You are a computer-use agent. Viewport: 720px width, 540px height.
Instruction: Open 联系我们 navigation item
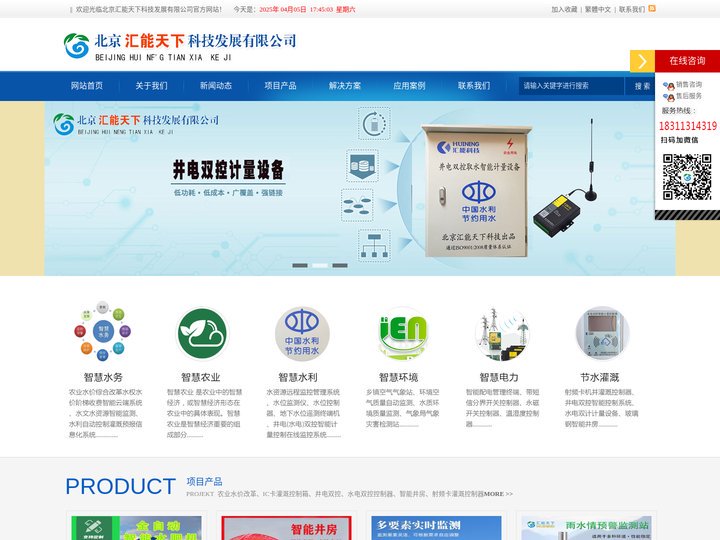click(x=474, y=86)
